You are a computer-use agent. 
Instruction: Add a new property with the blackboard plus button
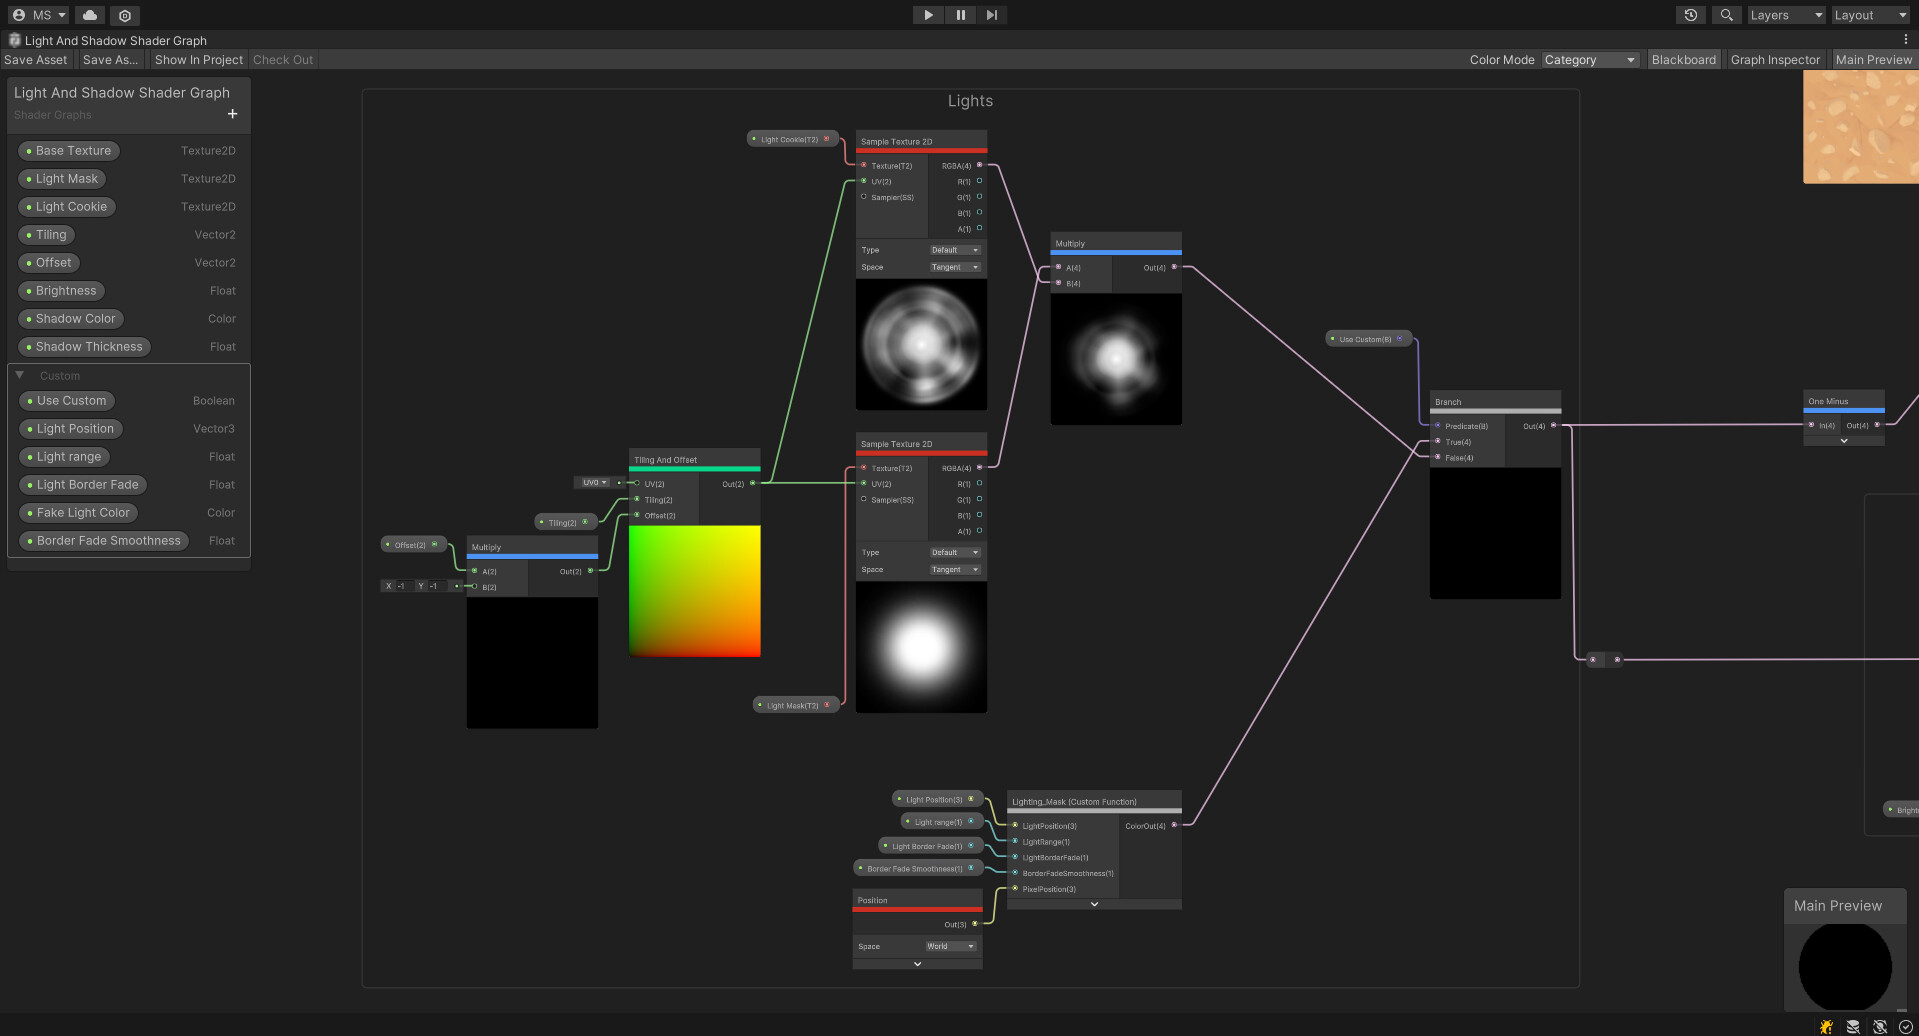232,114
